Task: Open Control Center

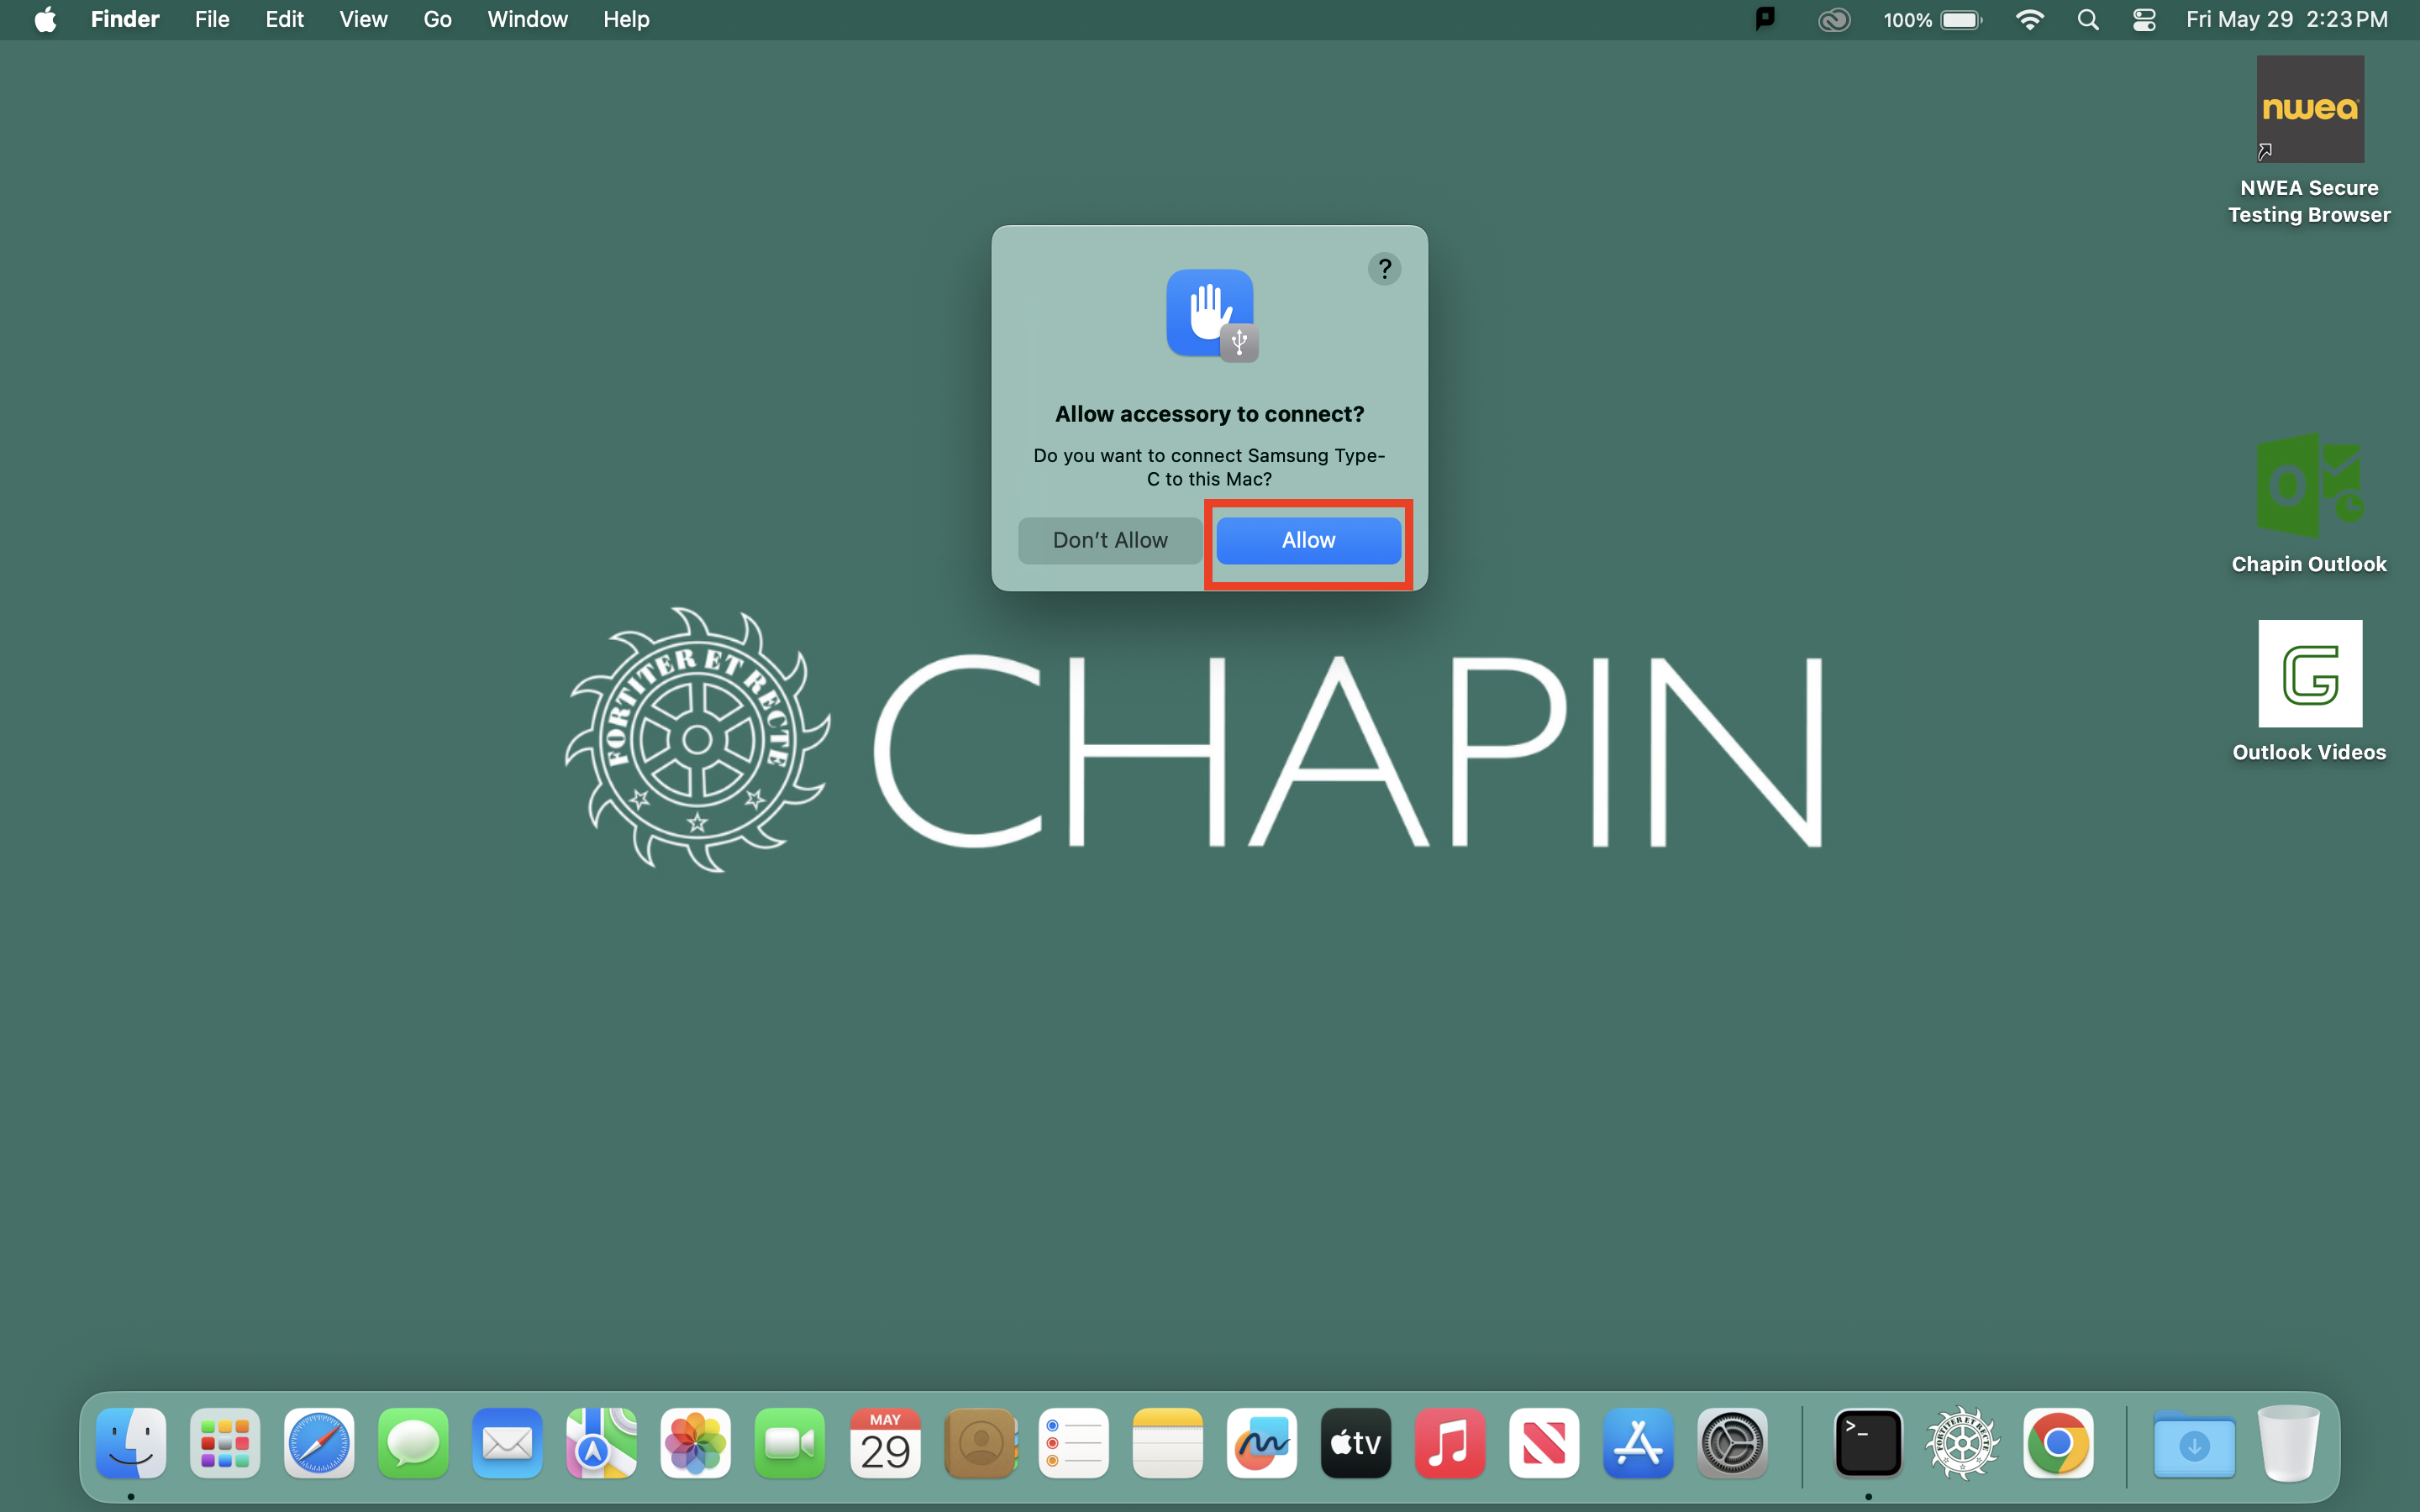Action: click(x=2144, y=20)
